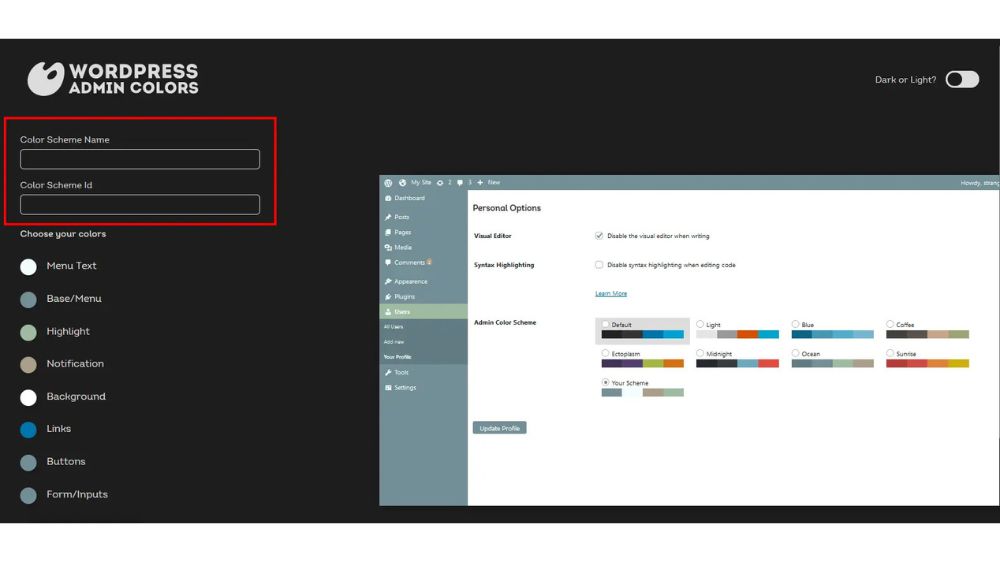This screenshot has height=562, width=1000.
Task: Select the Ocean color scheme radio
Action: [795, 353]
